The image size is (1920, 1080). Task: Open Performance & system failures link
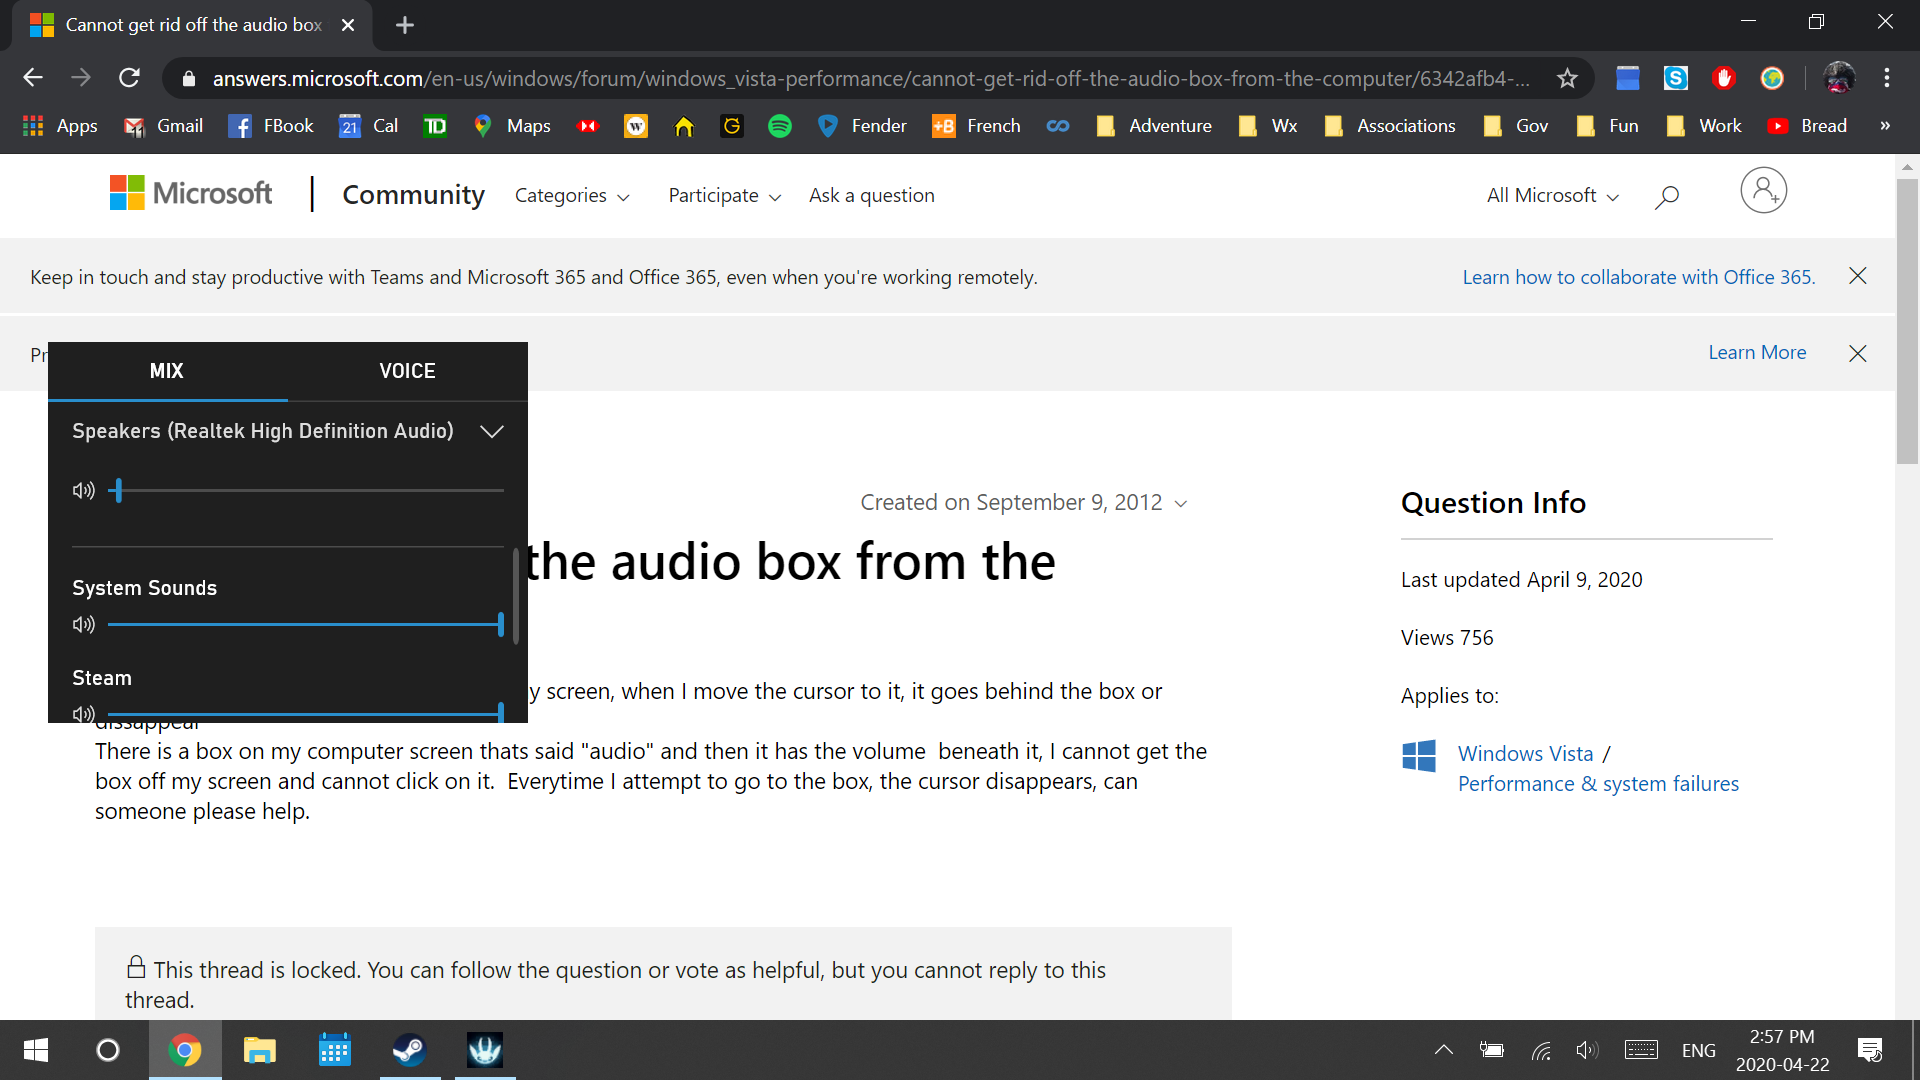1598,784
